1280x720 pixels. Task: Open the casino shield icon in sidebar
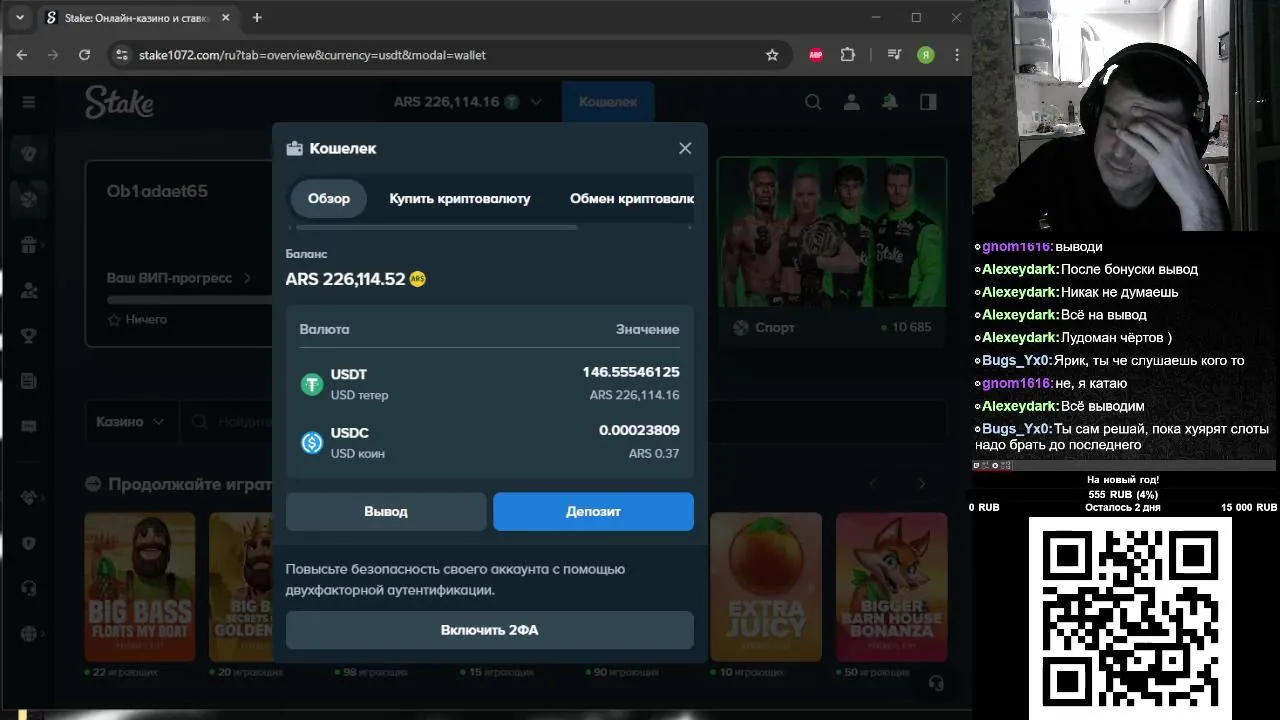[28, 154]
